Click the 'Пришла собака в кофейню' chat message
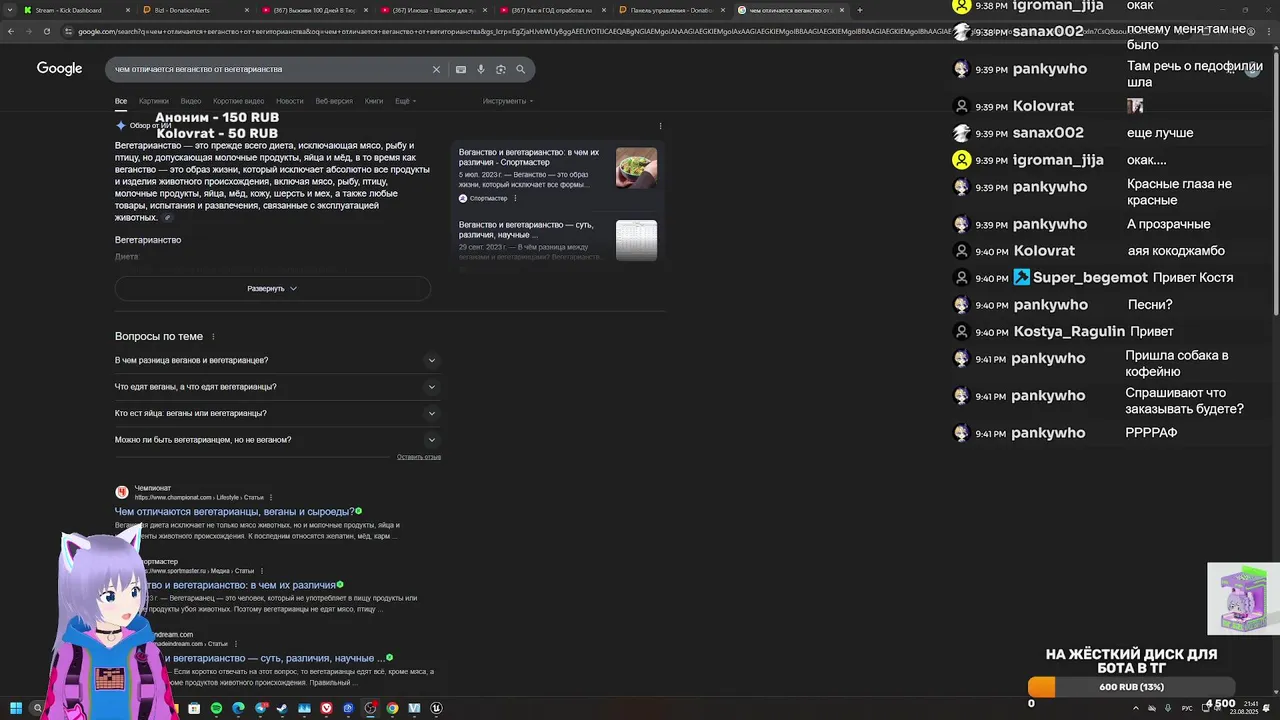 coord(1177,363)
